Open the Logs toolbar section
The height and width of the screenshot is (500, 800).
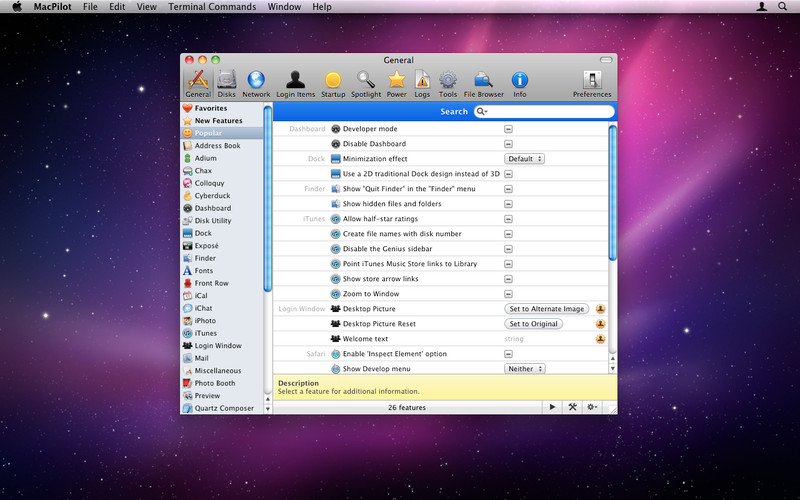[x=422, y=84]
